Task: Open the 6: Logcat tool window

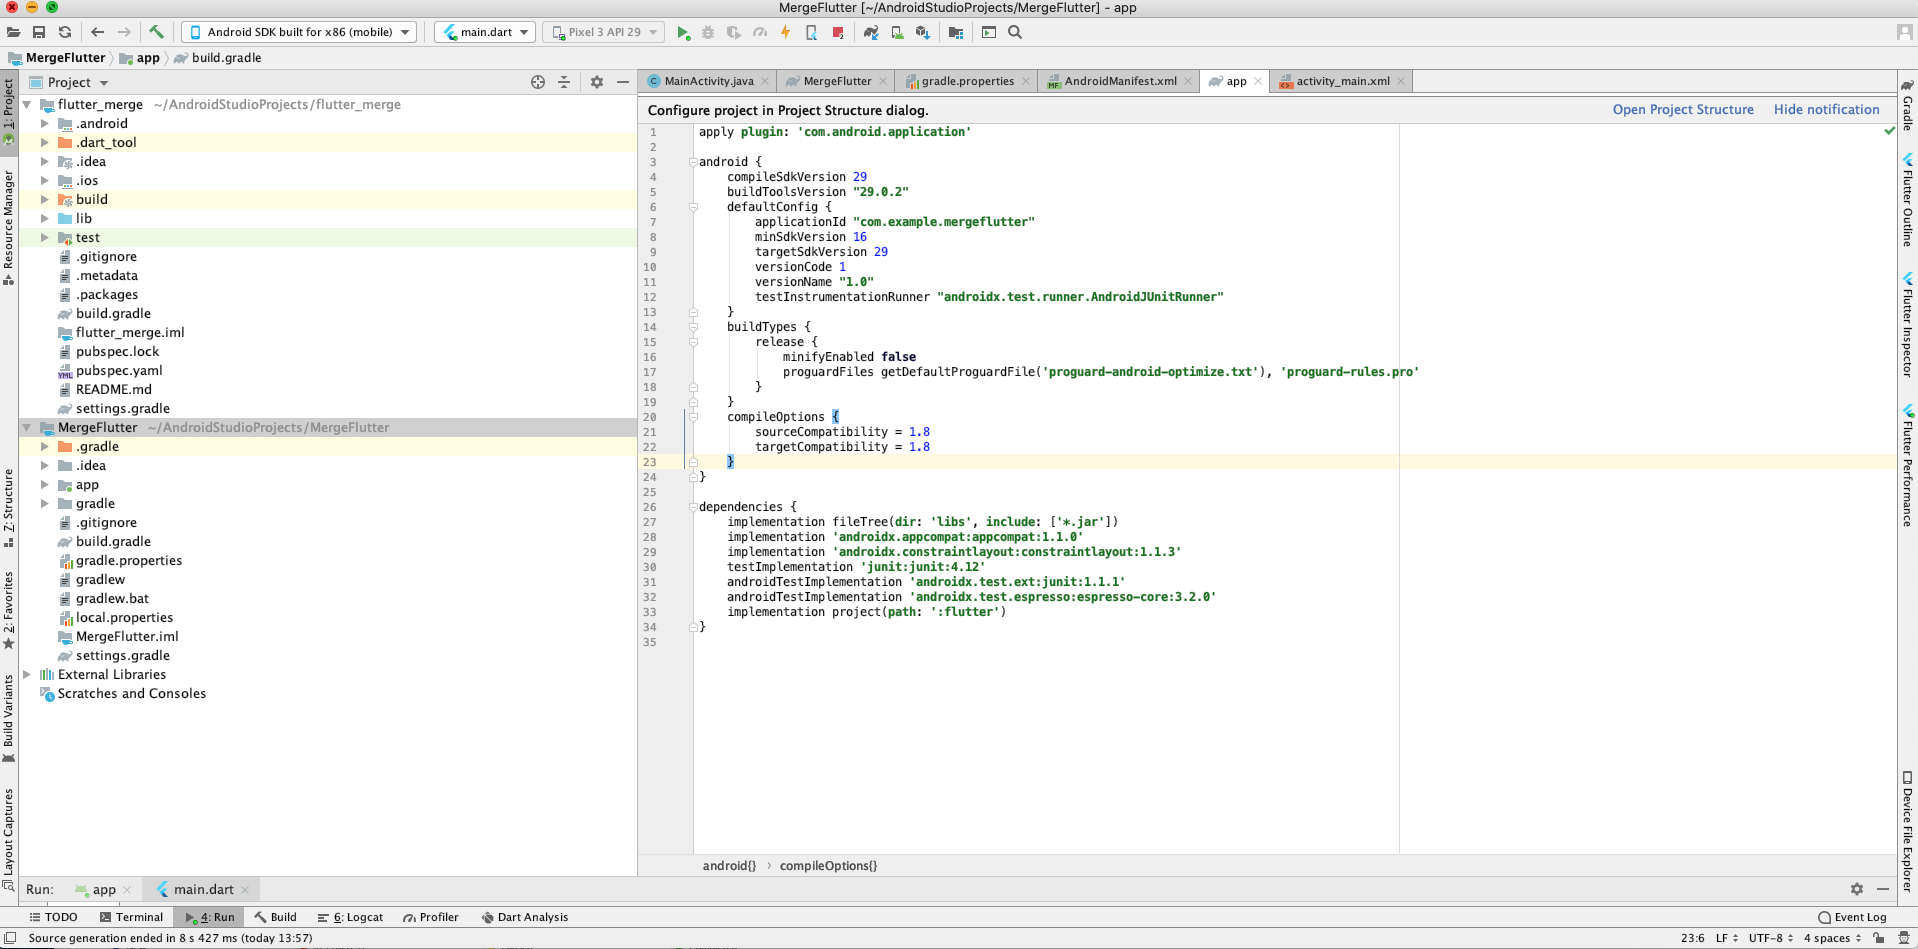Action: coord(350,917)
